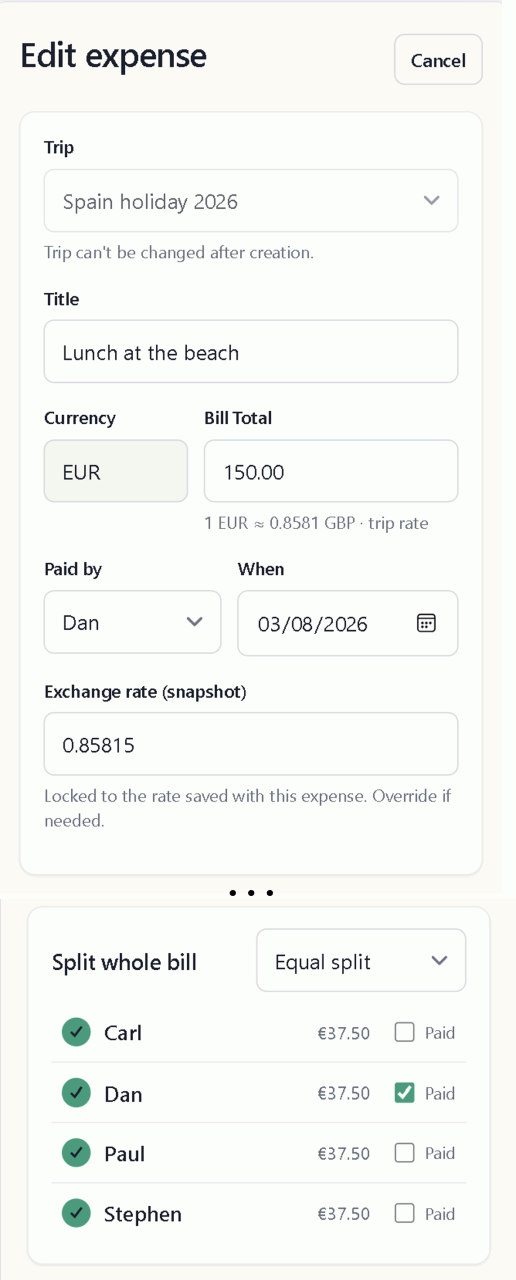
Task: Toggle Carl's green participant checkmark
Action: [x=76, y=1032]
